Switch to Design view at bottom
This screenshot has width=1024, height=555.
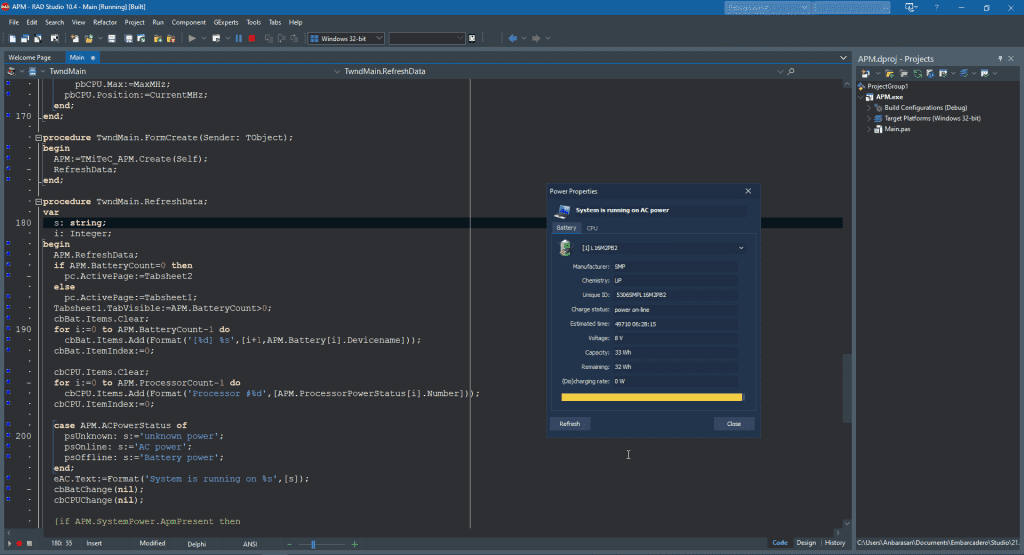806,543
